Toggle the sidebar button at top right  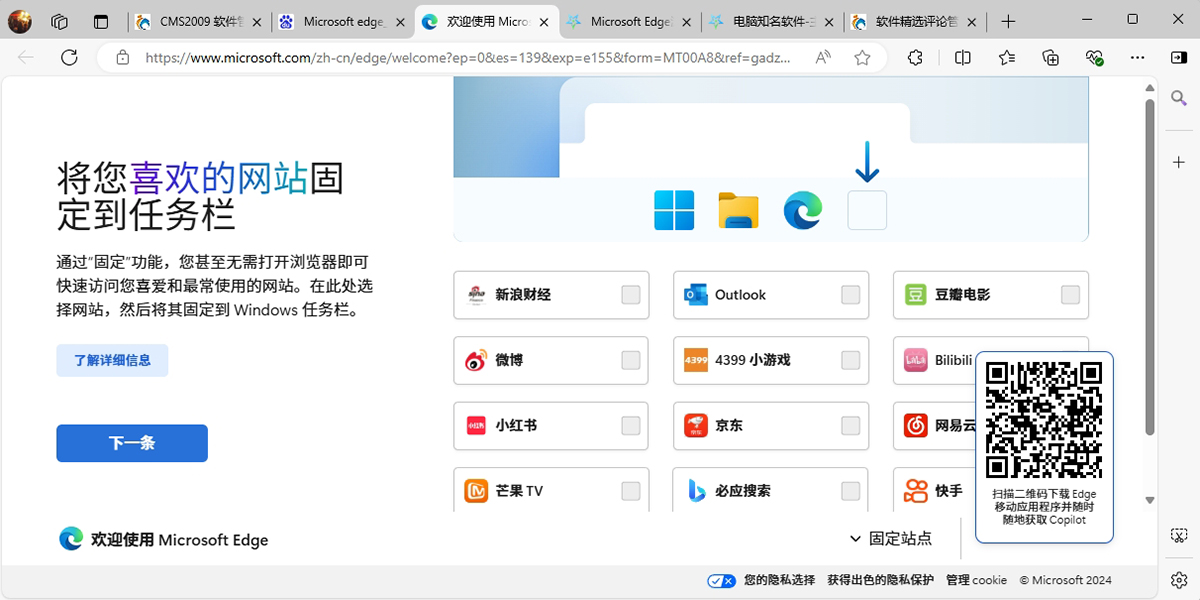point(1179,58)
